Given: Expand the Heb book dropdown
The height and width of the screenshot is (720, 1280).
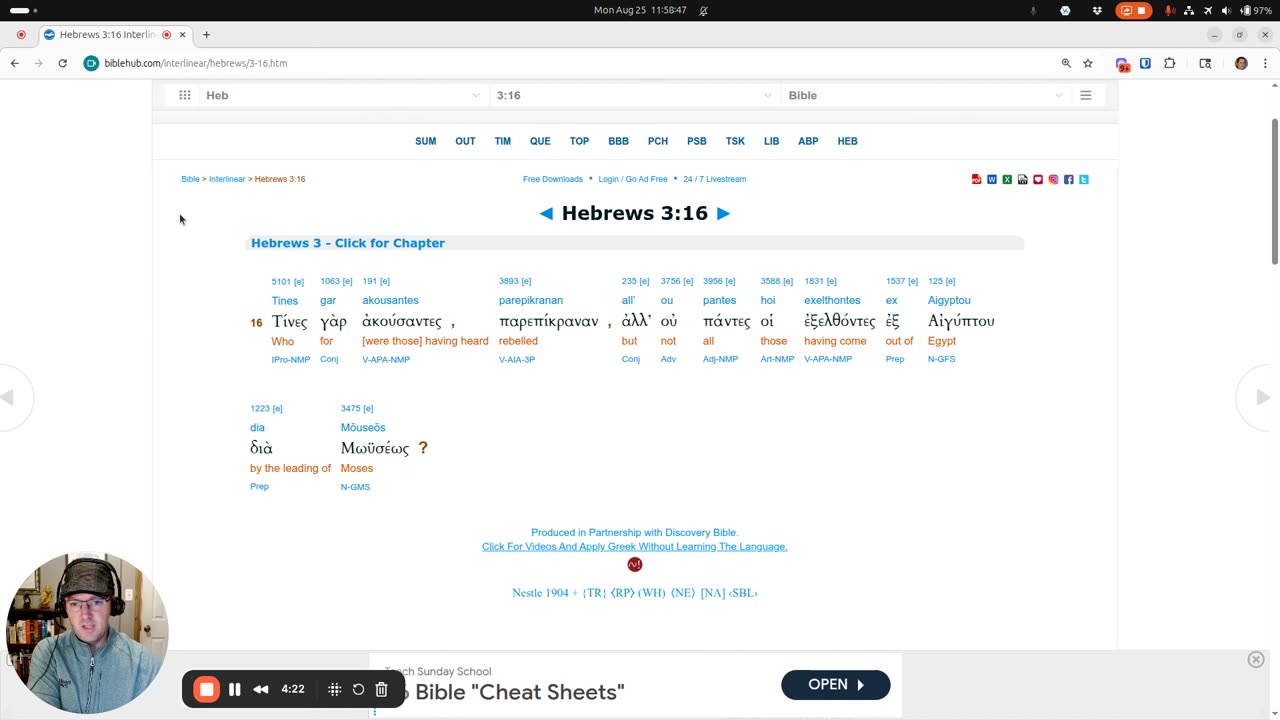Looking at the screenshot, I should tap(343, 95).
